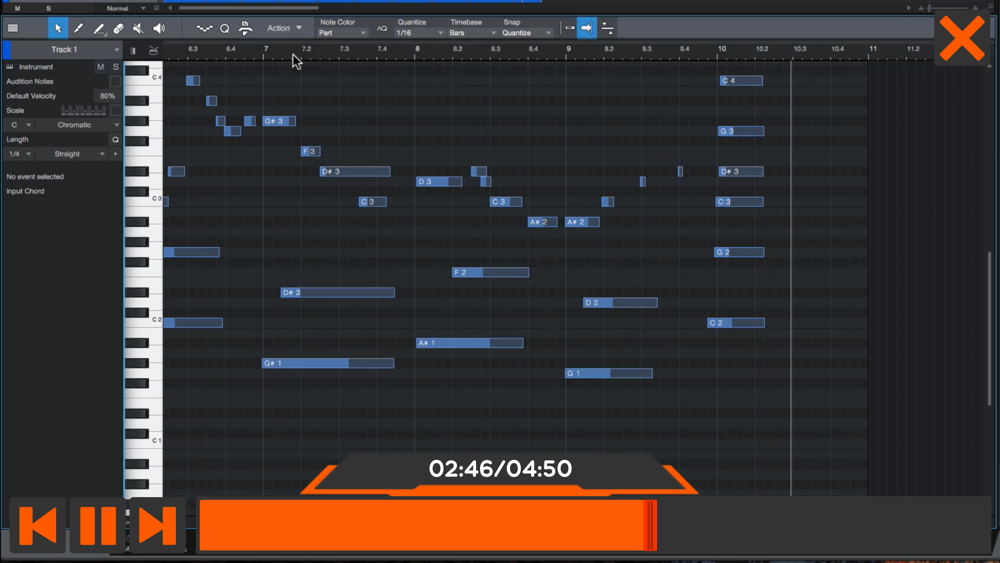Select the D 2 note
Viewport: 1000px width, 563px height.
click(x=620, y=303)
